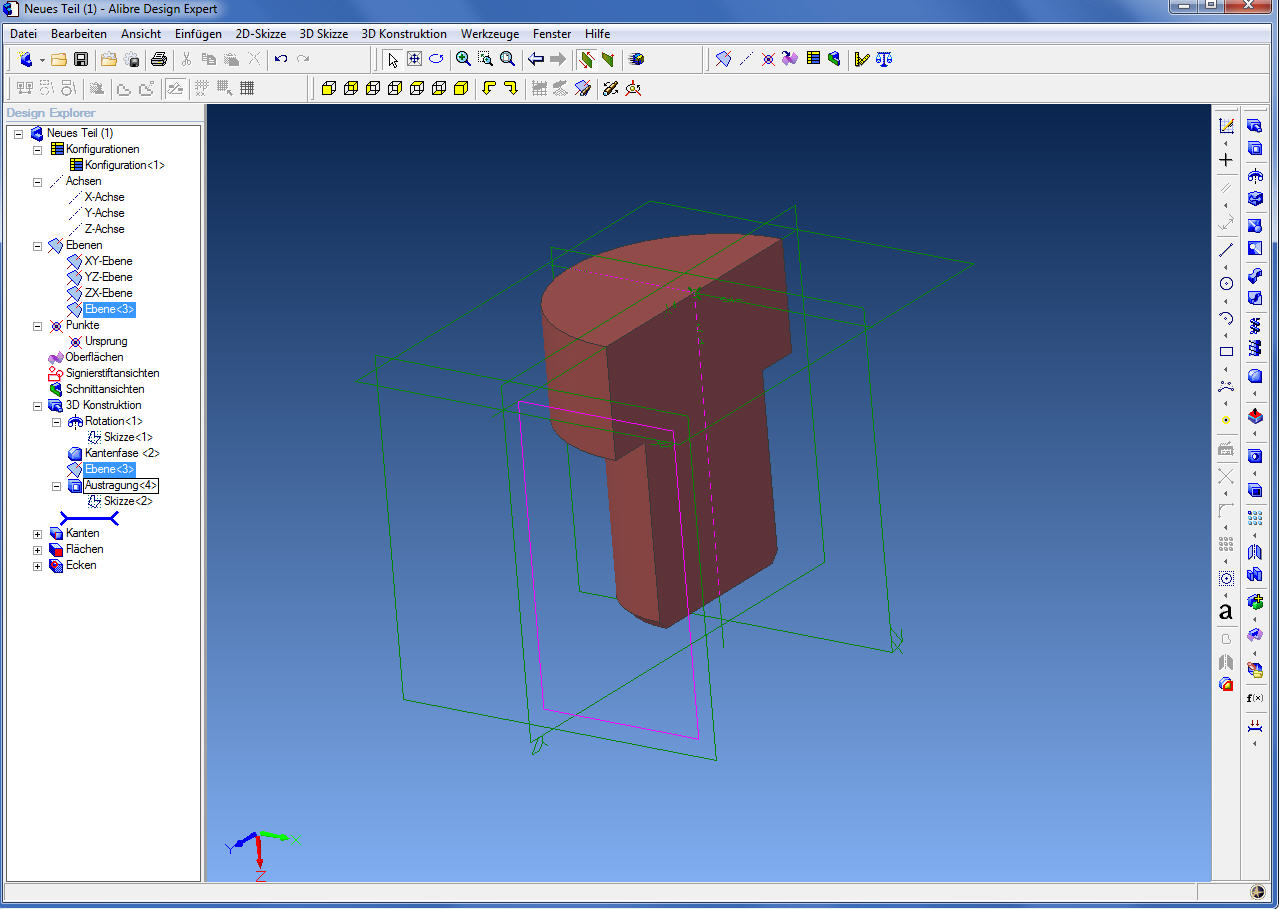
Task: Select the Circle sketch tool in sidebar
Action: click(1226, 283)
